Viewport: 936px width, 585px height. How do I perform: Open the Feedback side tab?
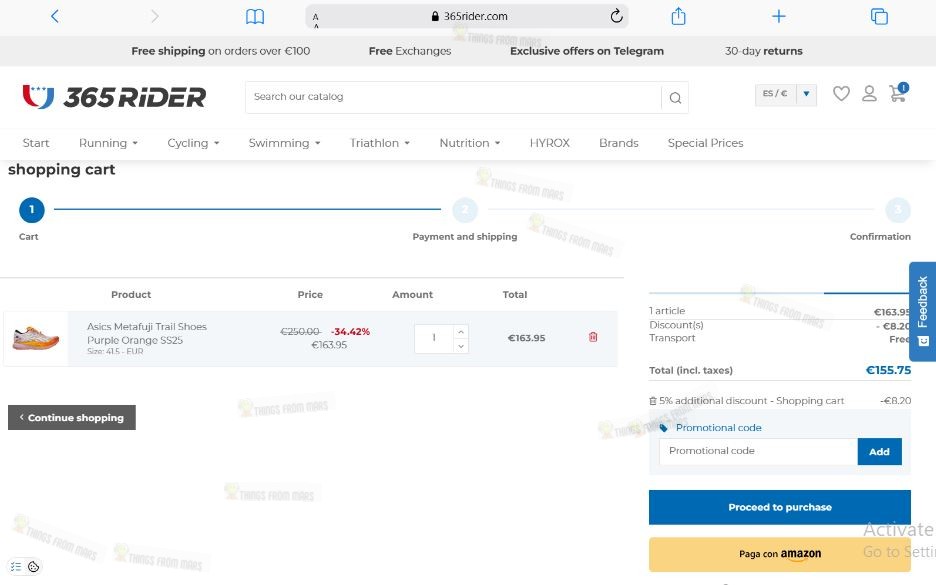[922, 311]
